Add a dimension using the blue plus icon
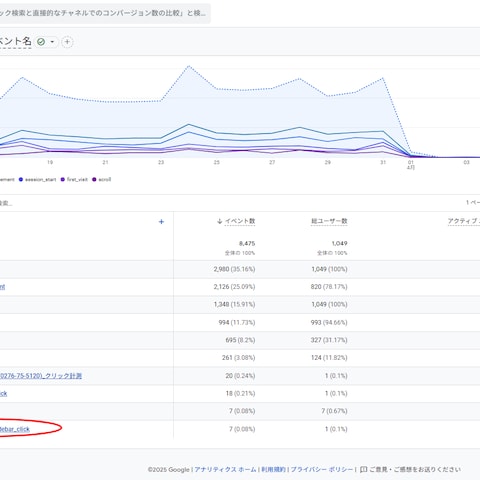 click(x=161, y=222)
